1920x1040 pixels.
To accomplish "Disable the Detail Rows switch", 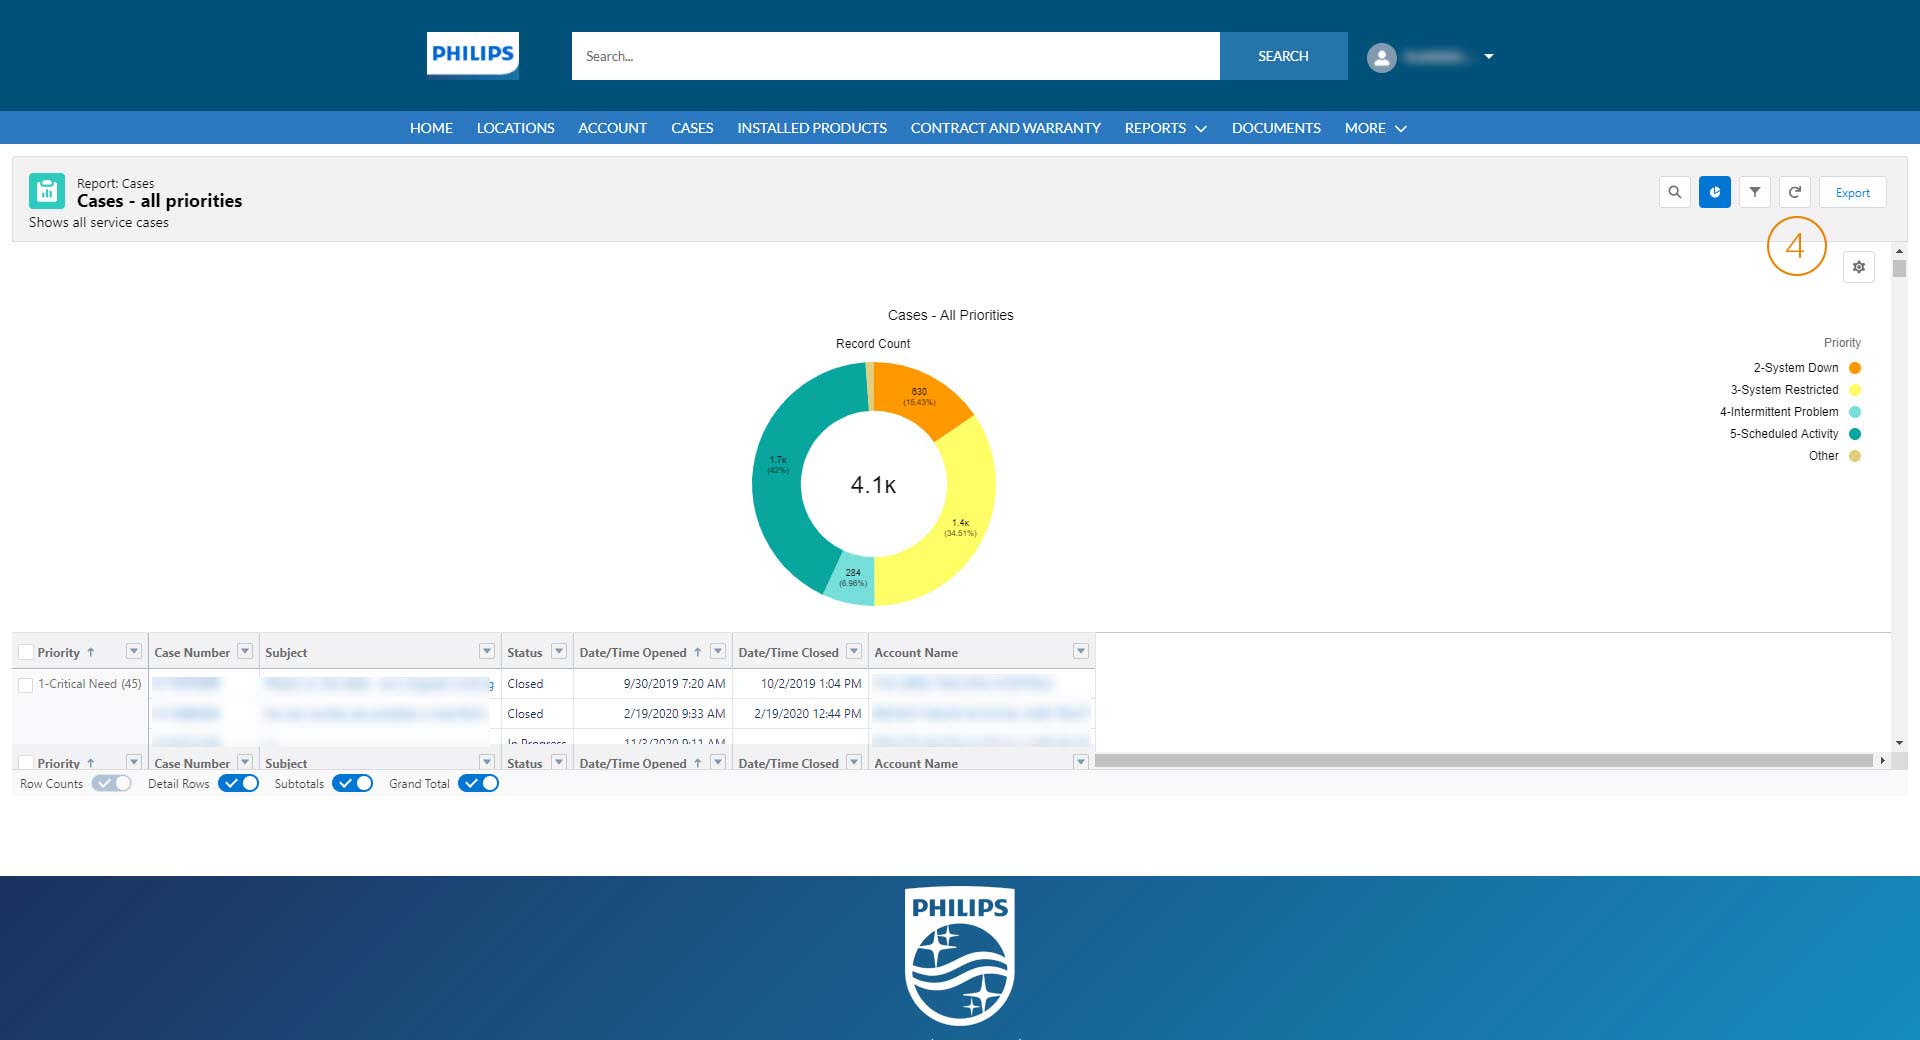I will pos(238,783).
